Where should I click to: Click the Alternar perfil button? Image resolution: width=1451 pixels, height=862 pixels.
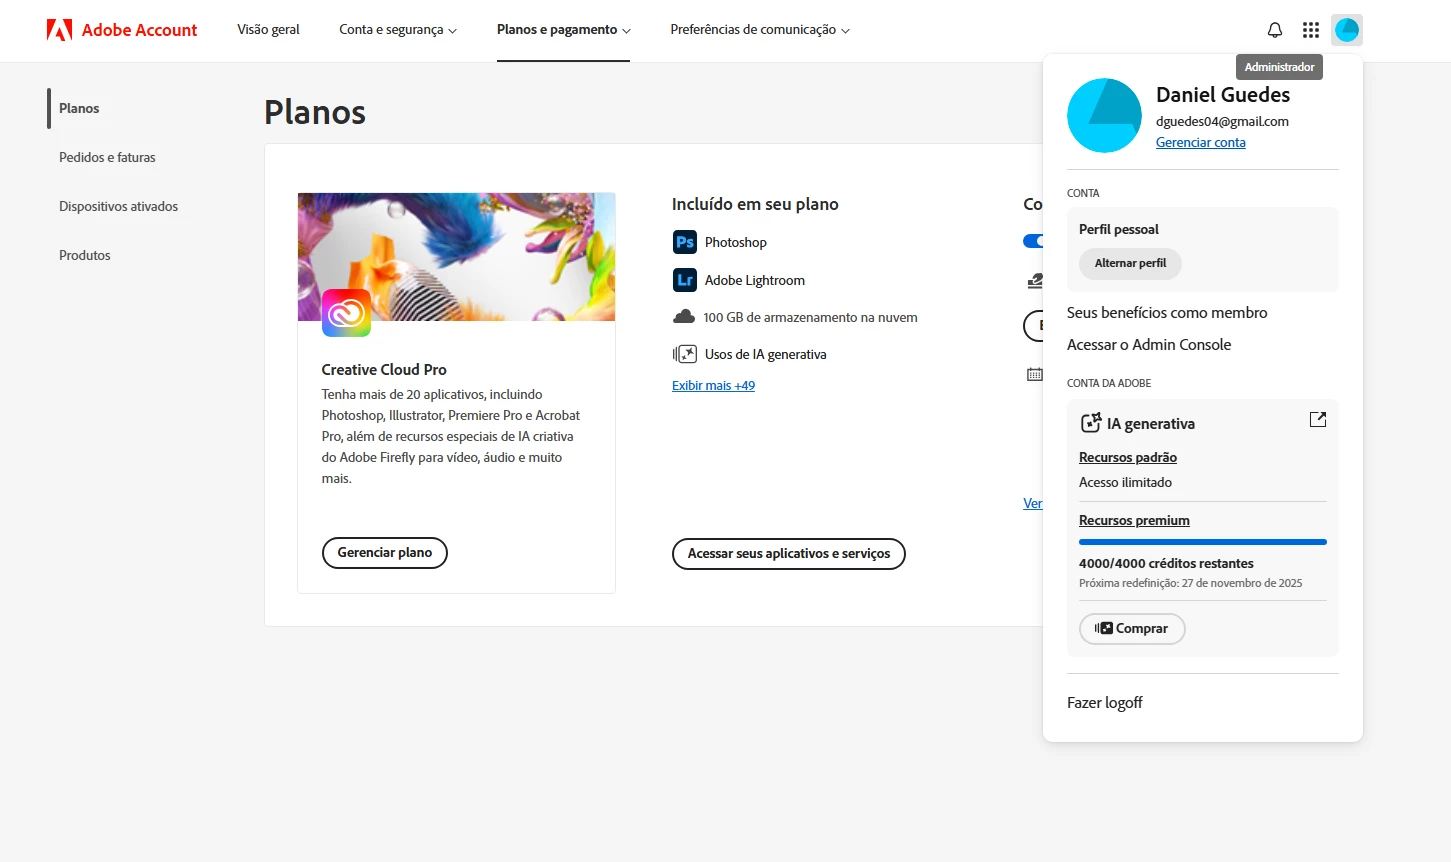(1130, 263)
